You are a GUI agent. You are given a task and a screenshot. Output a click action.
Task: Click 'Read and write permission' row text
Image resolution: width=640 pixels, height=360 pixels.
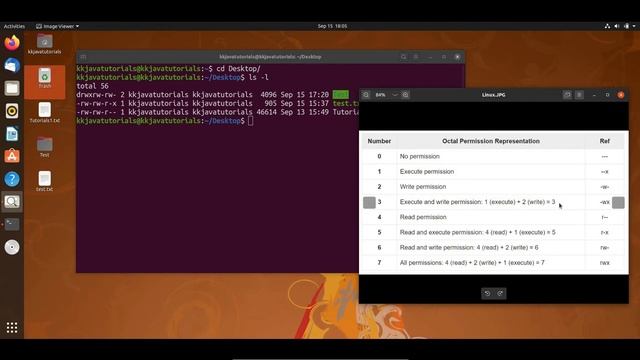click(x=469, y=247)
